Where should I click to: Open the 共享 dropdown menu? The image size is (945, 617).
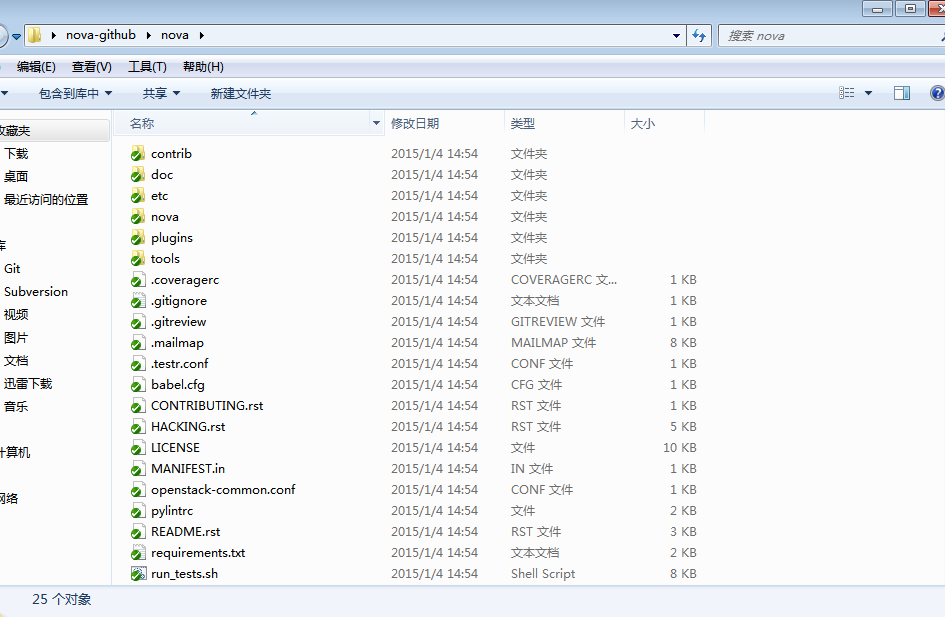coord(162,93)
